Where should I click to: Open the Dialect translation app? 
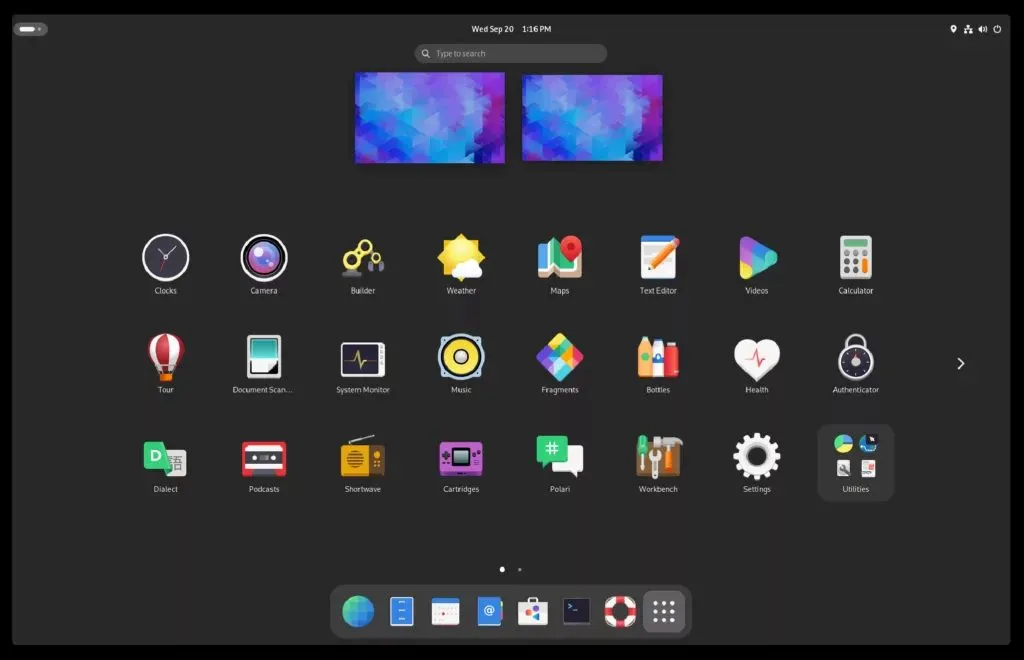coord(165,456)
